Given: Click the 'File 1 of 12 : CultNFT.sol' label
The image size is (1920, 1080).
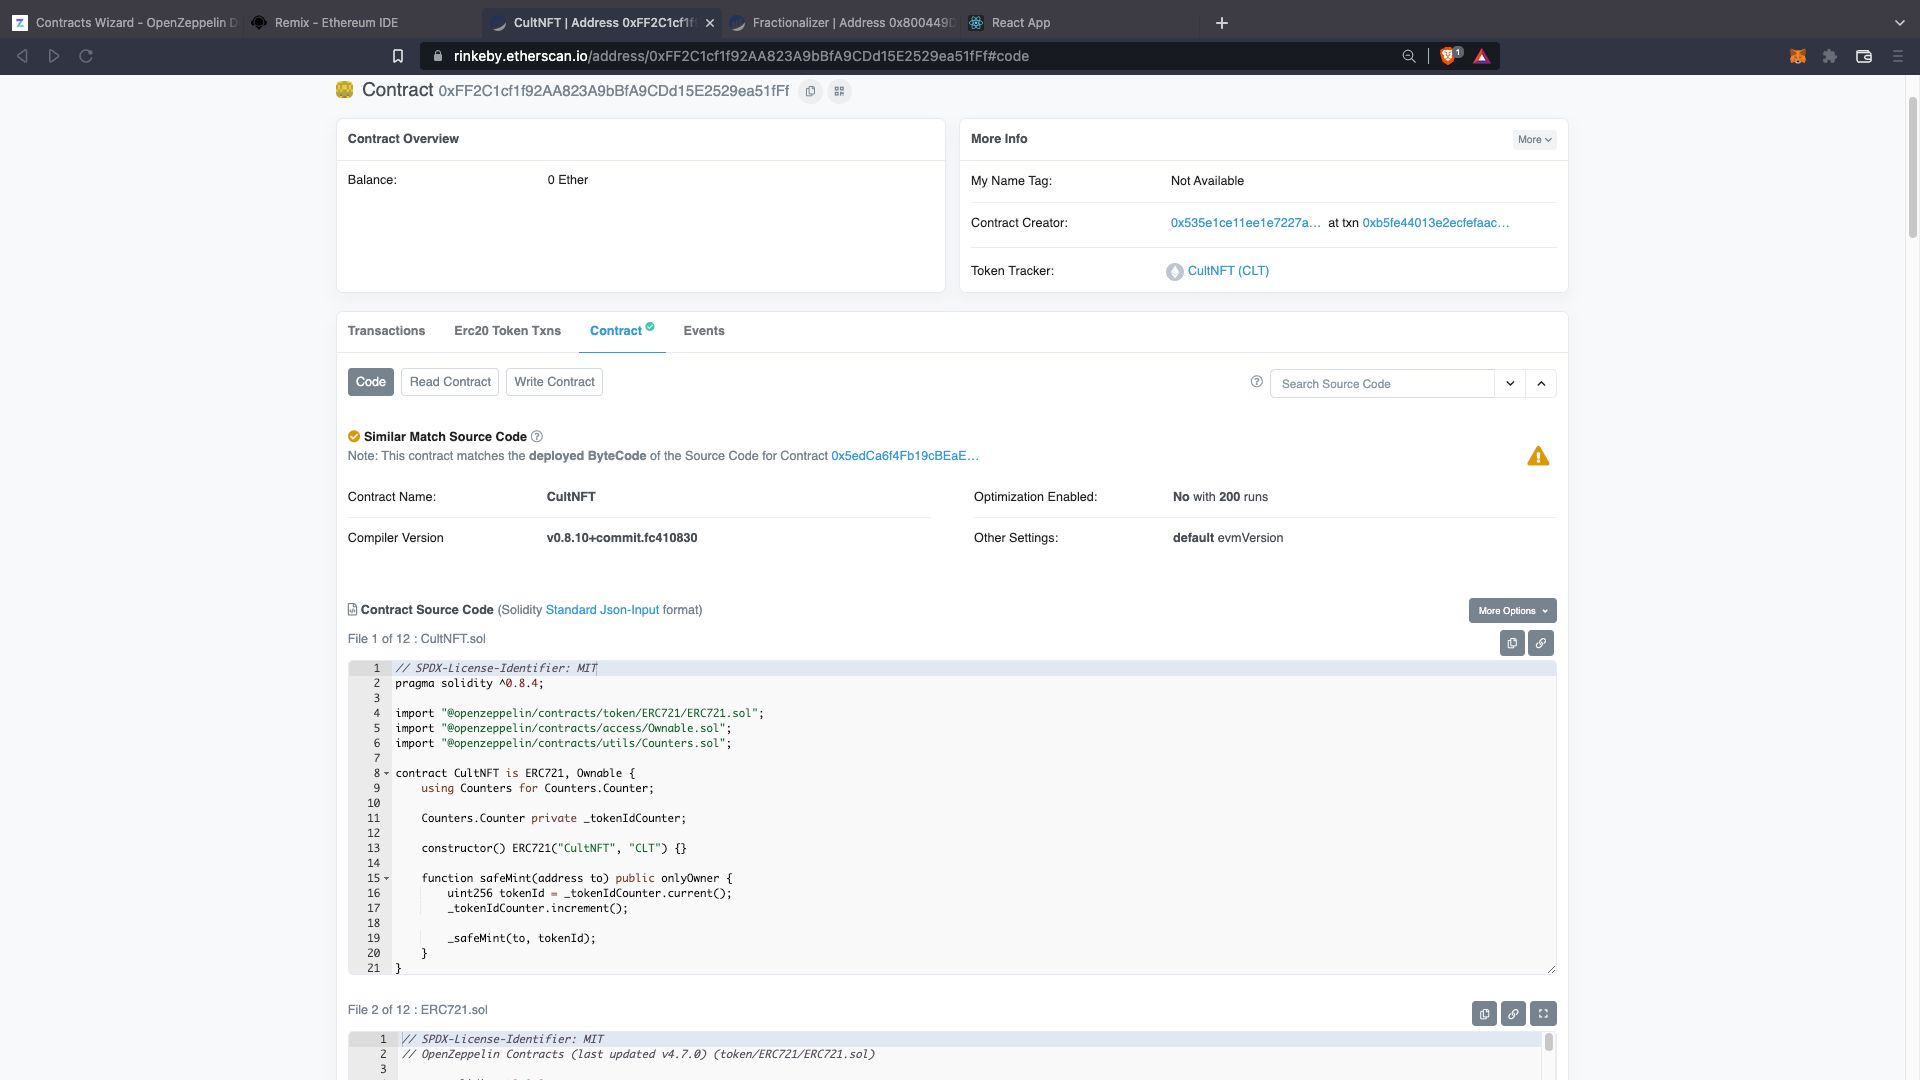Looking at the screenshot, I should [416, 639].
